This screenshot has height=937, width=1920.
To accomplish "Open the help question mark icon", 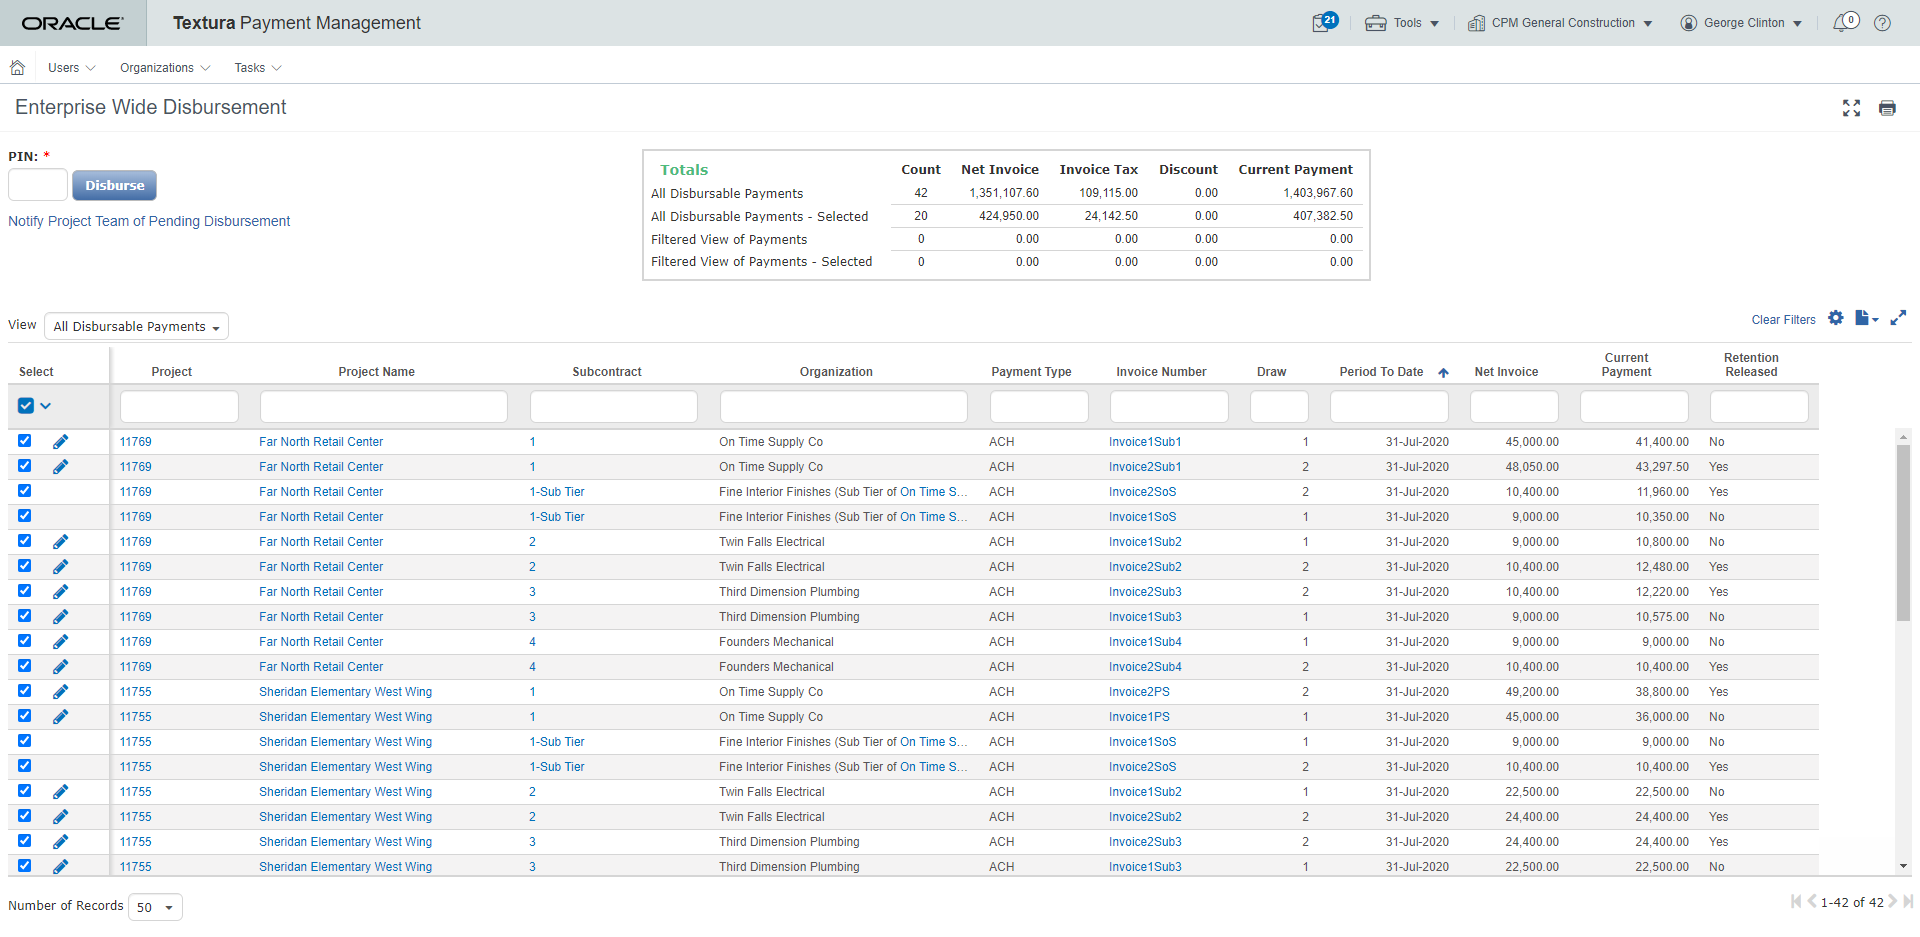I will click(1882, 23).
